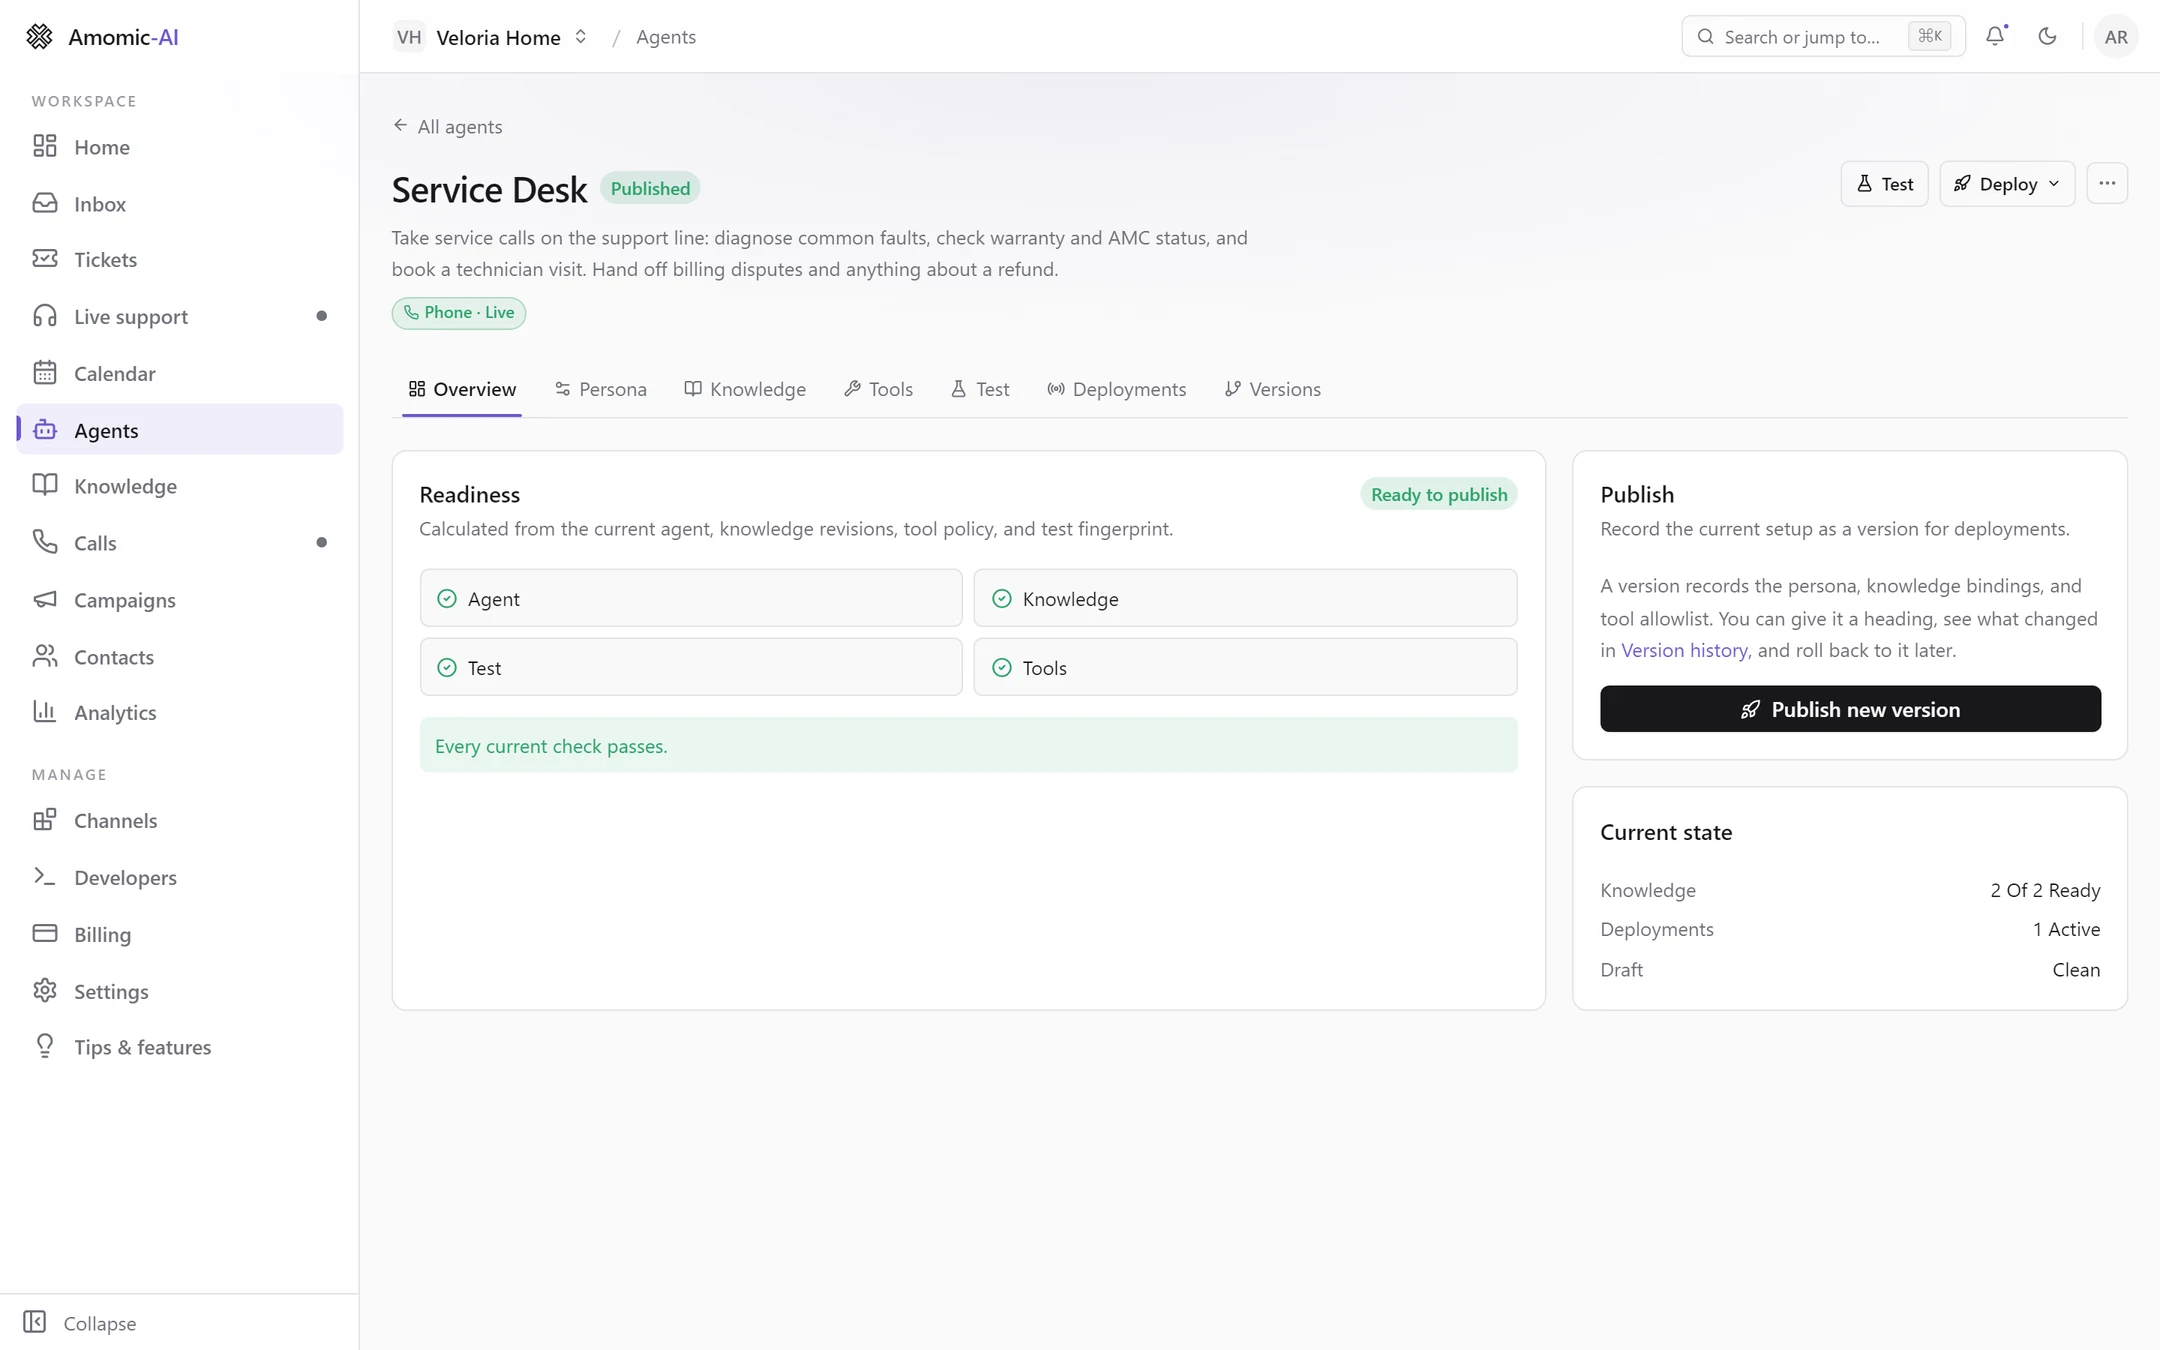Collapse the sidebar
The height and width of the screenshot is (1350, 2160).
(80, 1323)
